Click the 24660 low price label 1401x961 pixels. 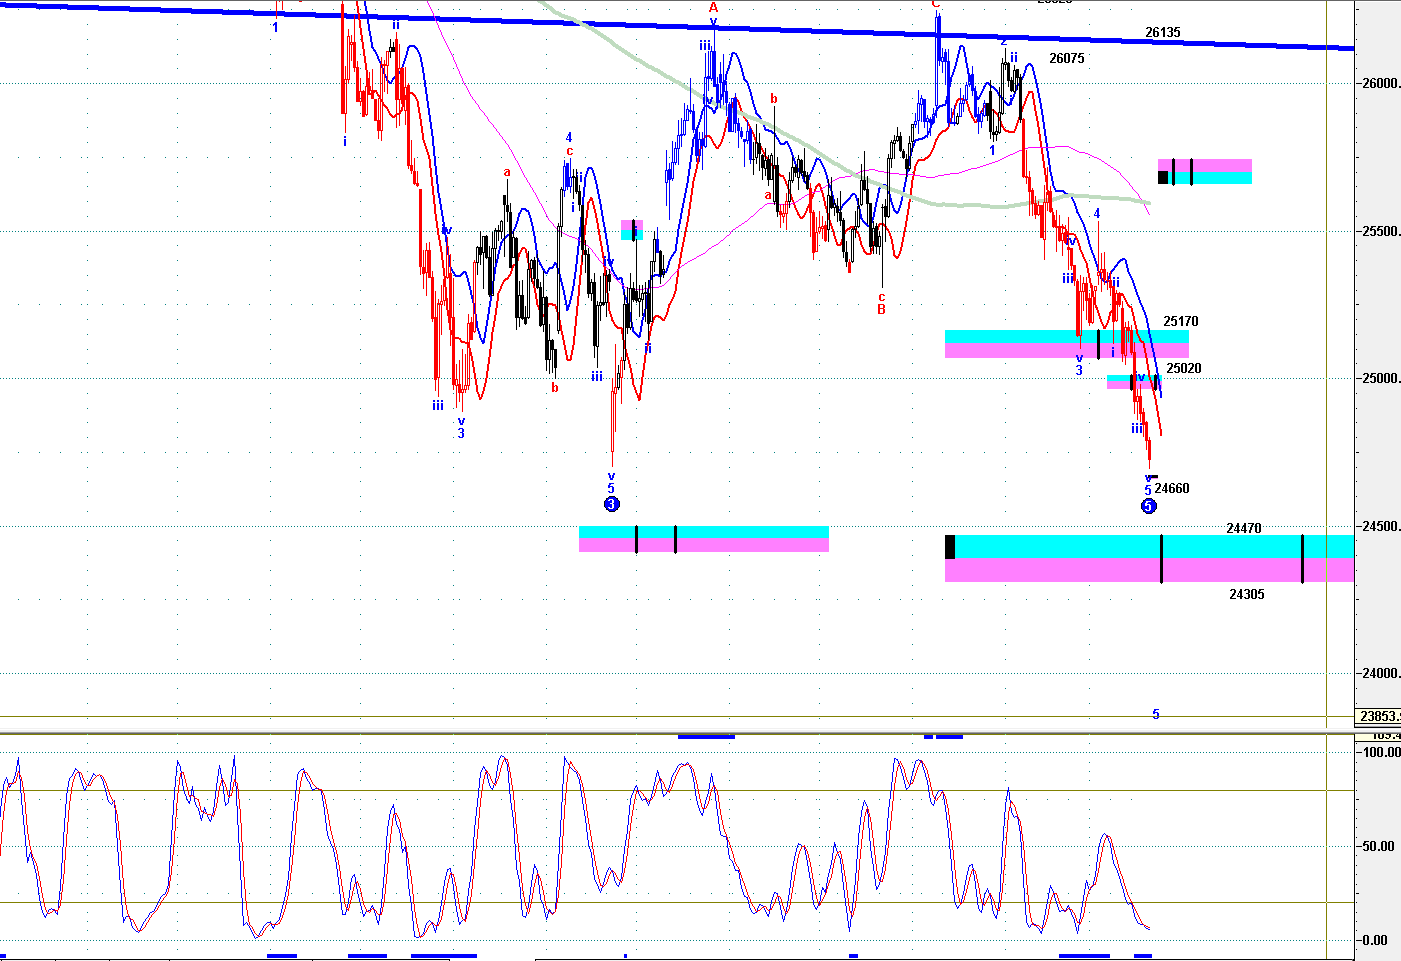1172,489
